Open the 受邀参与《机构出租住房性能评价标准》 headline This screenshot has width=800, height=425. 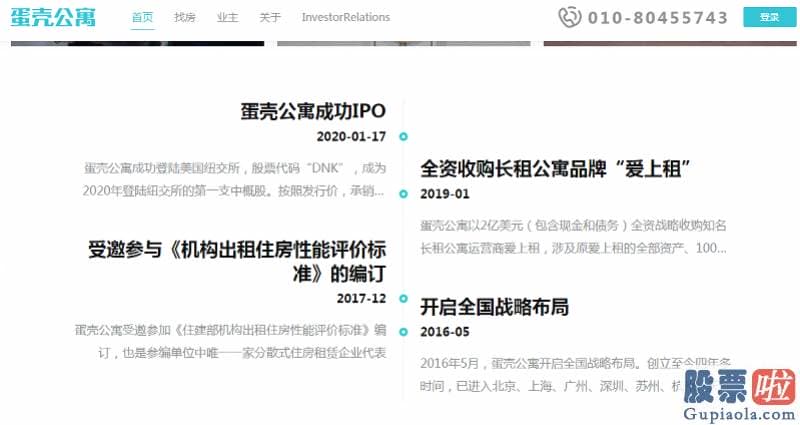pyautogui.click(x=237, y=262)
